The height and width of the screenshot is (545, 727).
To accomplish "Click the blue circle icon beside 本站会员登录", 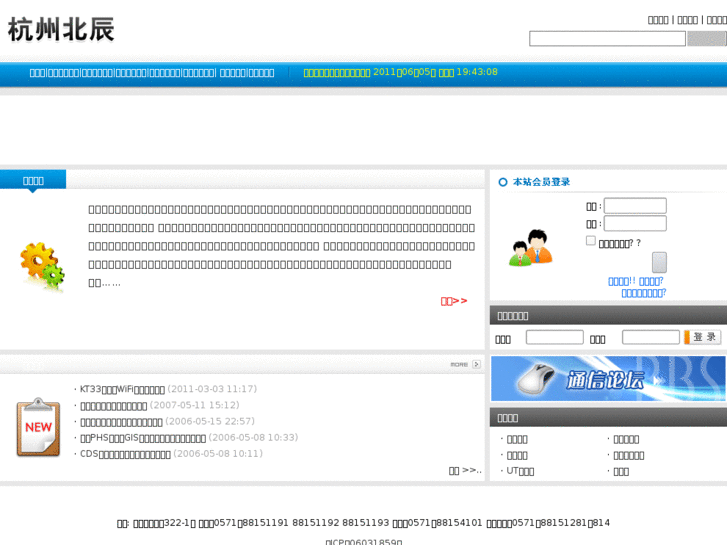I will click(x=503, y=182).
